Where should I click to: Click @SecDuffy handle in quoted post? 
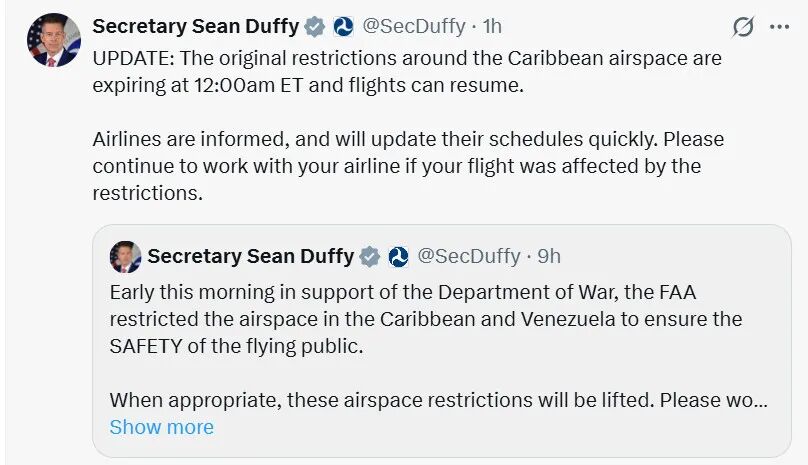(467, 257)
